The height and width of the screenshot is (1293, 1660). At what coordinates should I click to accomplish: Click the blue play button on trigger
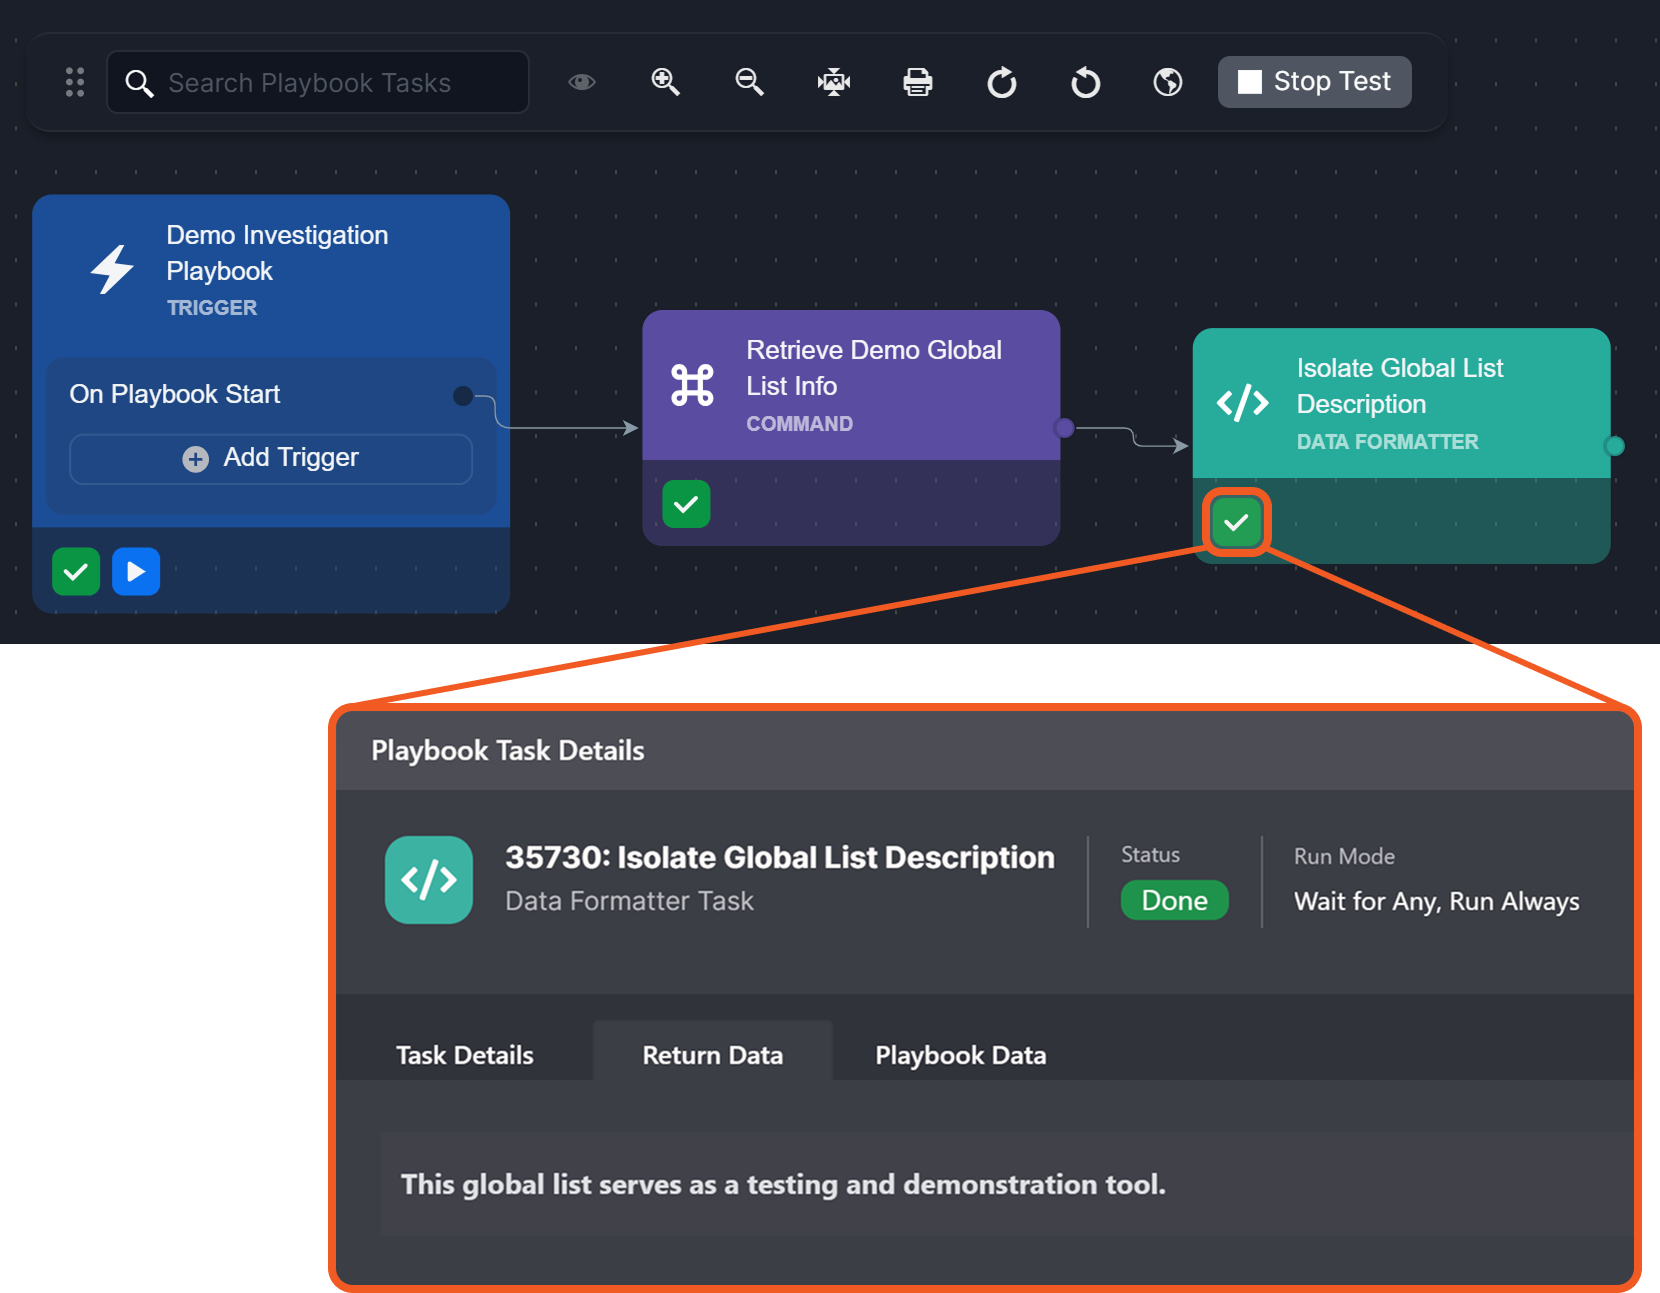click(136, 572)
